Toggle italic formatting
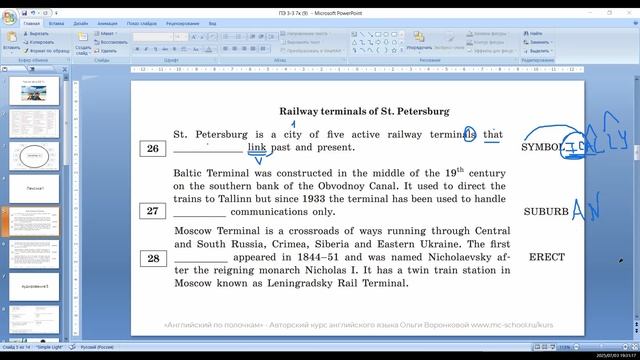The image size is (640, 360). (146, 49)
